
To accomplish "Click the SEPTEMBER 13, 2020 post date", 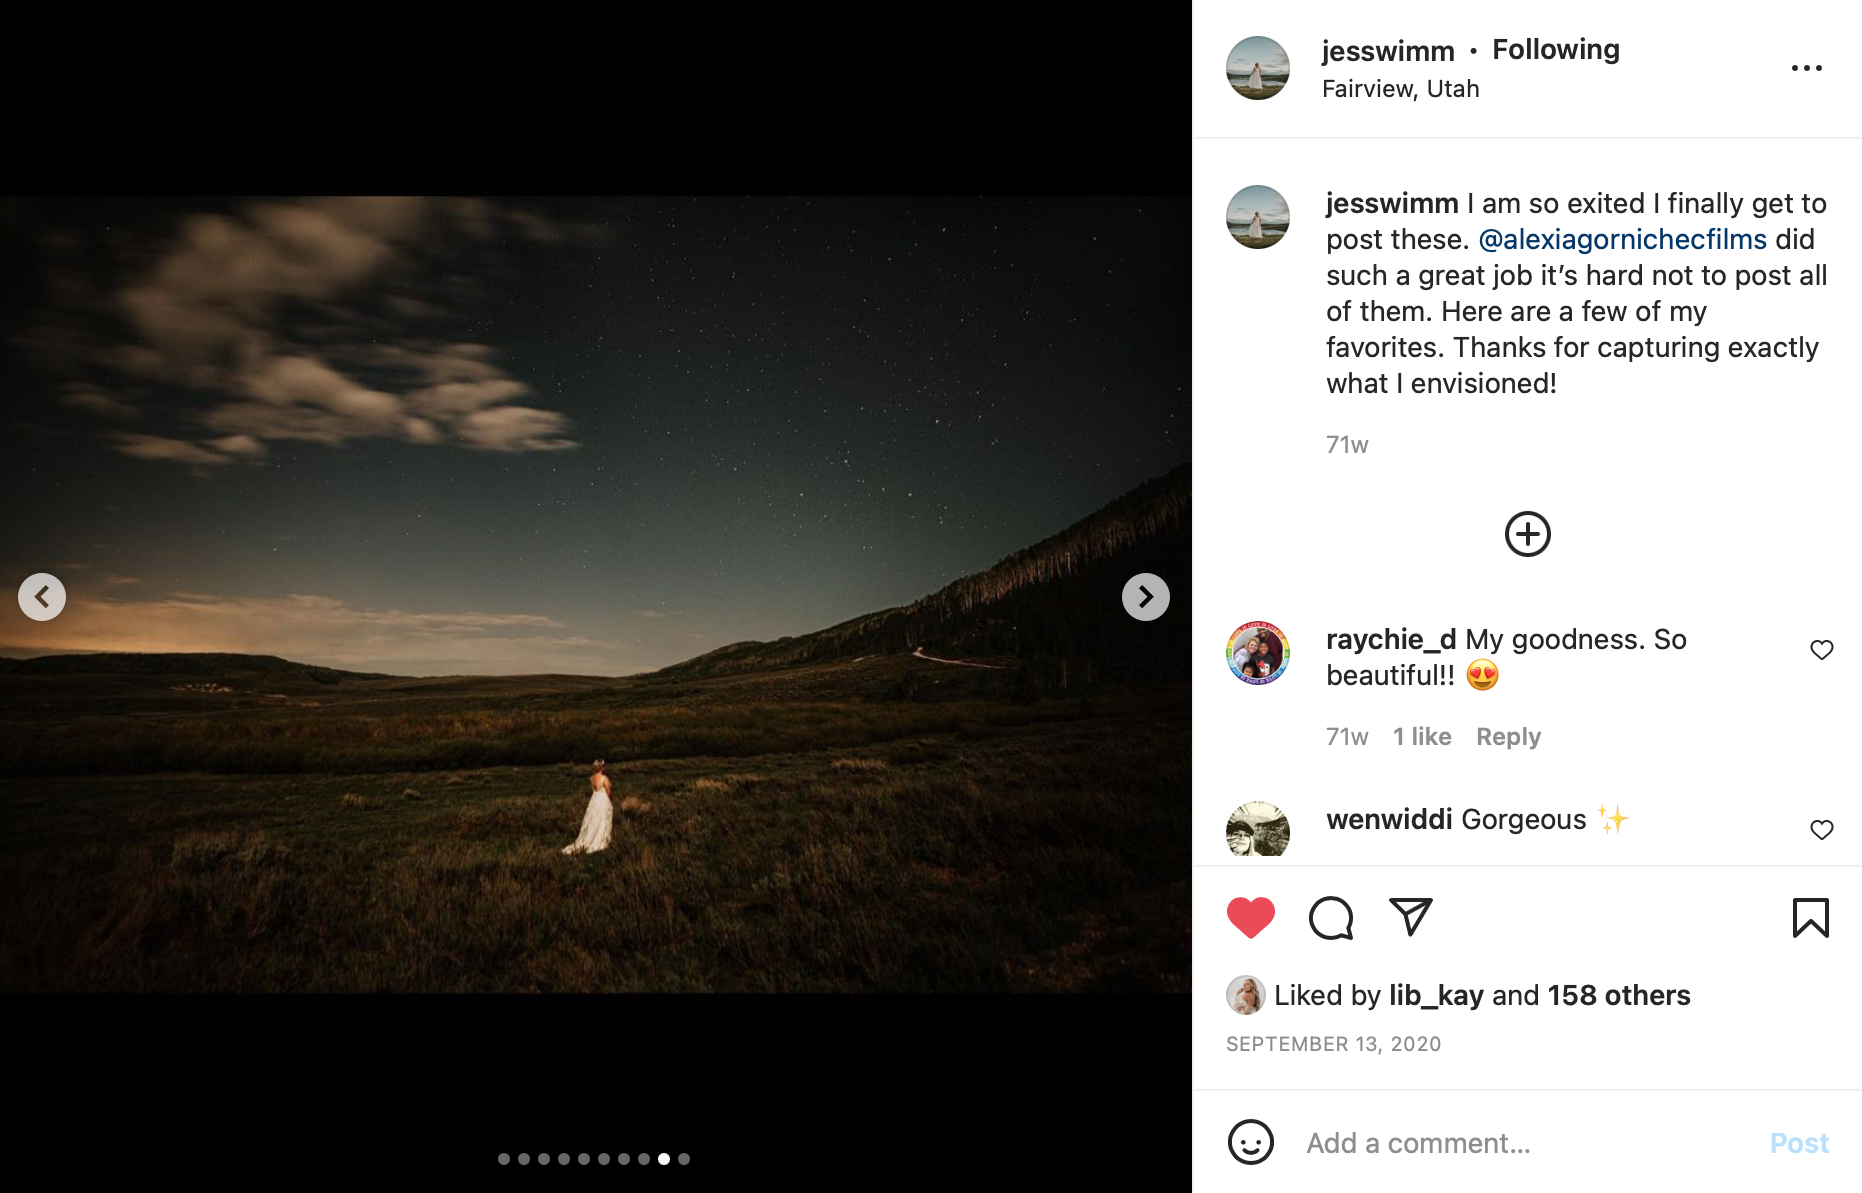I will pyautogui.click(x=1333, y=1044).
